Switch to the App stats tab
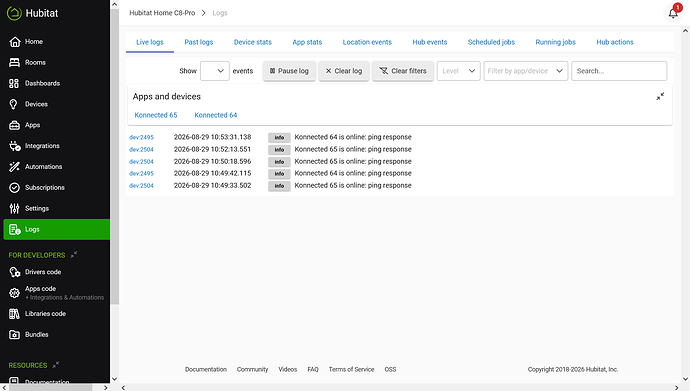The width and height of the screenshot is (690, 391). (x=307, y=42)
